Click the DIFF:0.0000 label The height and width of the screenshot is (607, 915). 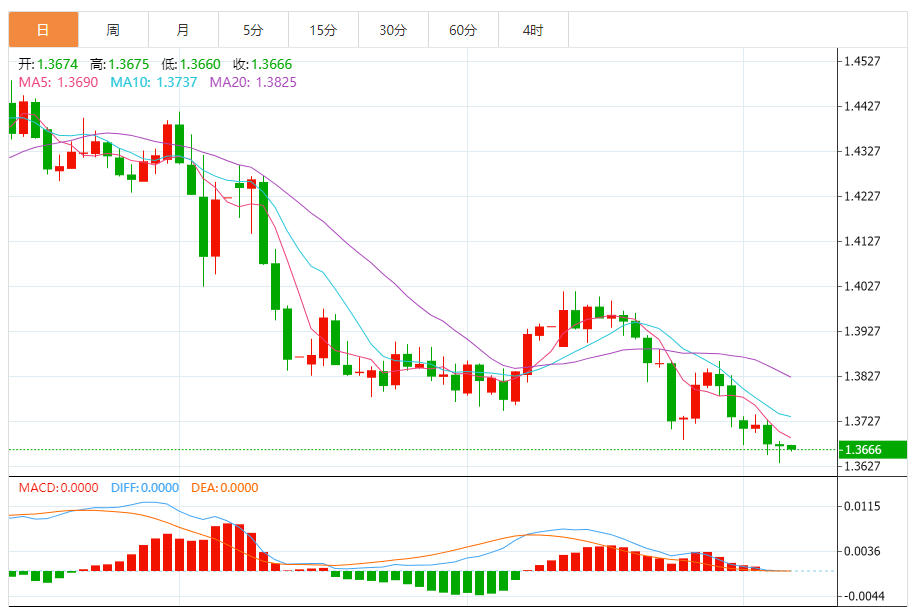pyautogui.click(x=145, y=488)
